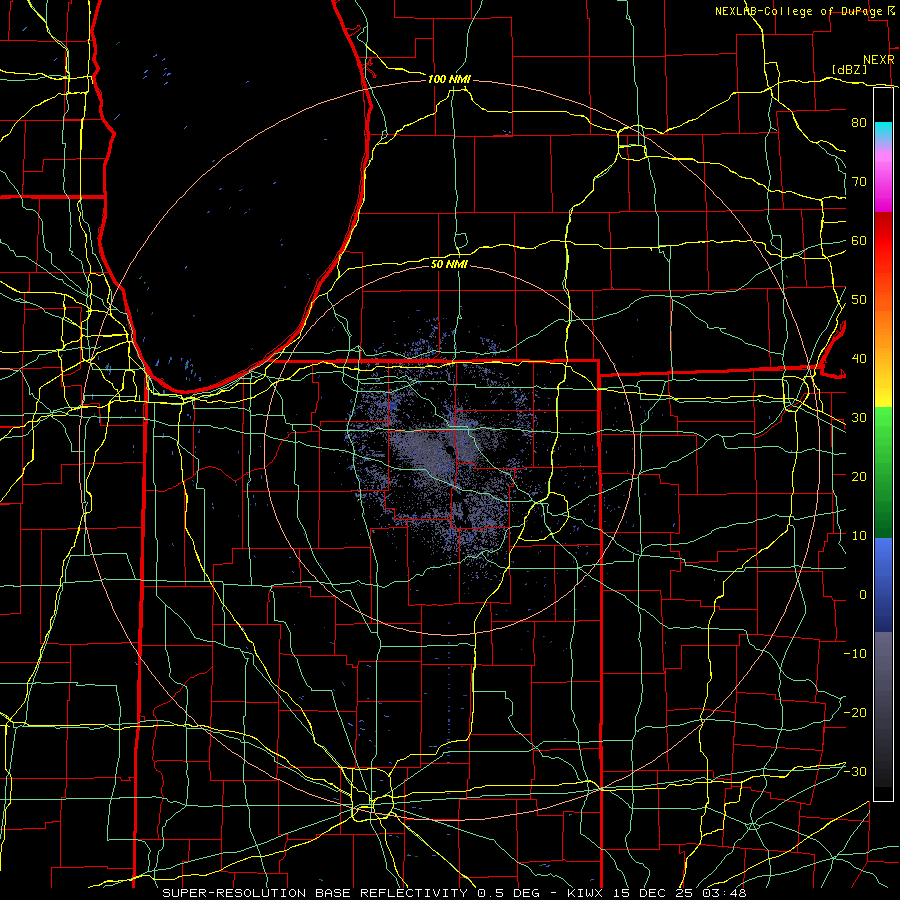Click the radar site center black dot
Screen dimensions: 900x900
[448, 451]
